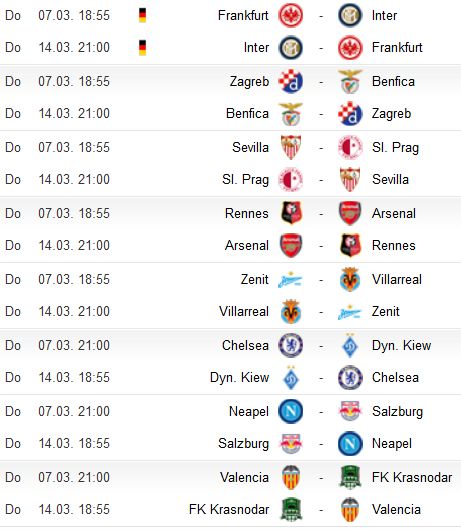
Task: Click Chelsea crest in the 07.03. home match
Action: (x=290, y=345)
